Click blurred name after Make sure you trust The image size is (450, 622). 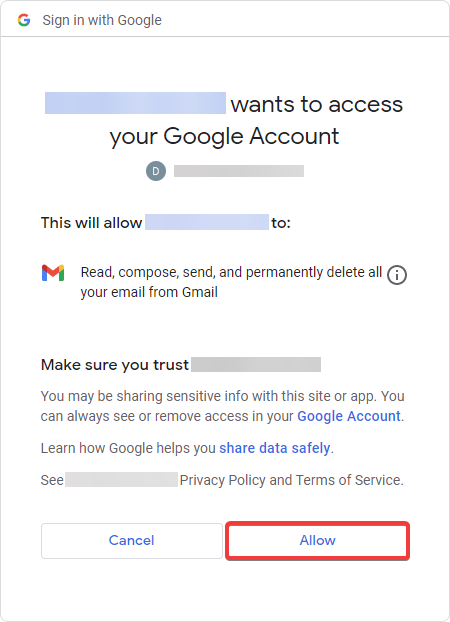pyautogui.click(x=256, y=364)
